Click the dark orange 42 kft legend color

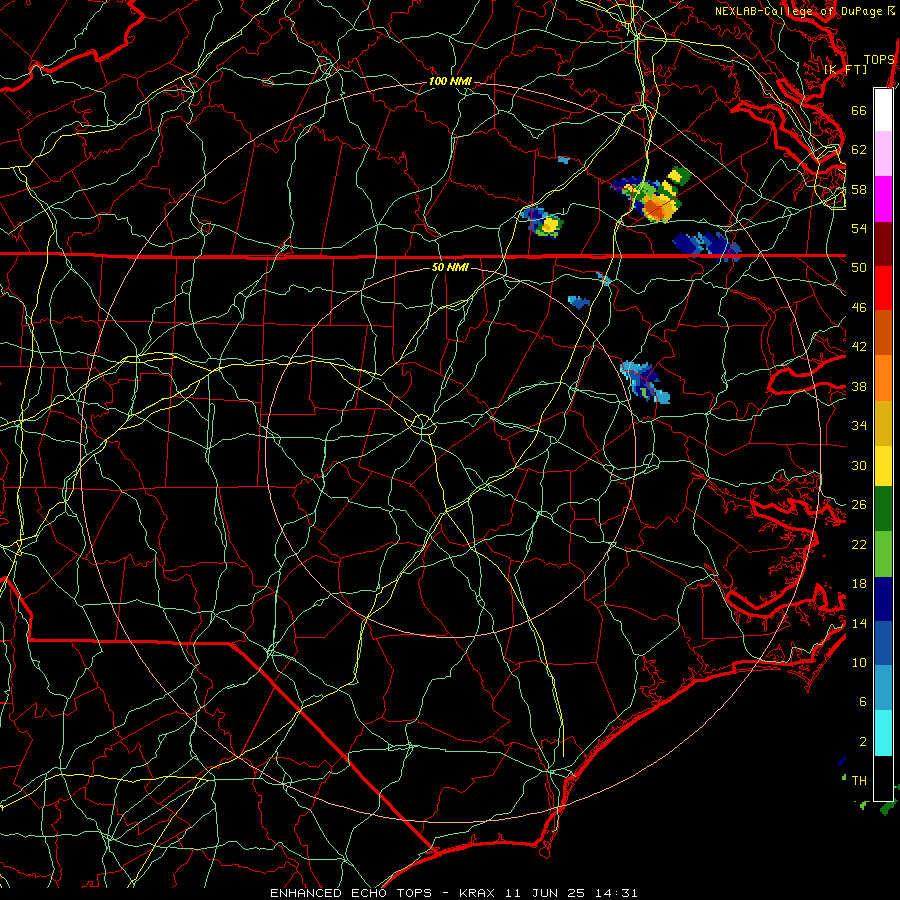click(883, 332)
